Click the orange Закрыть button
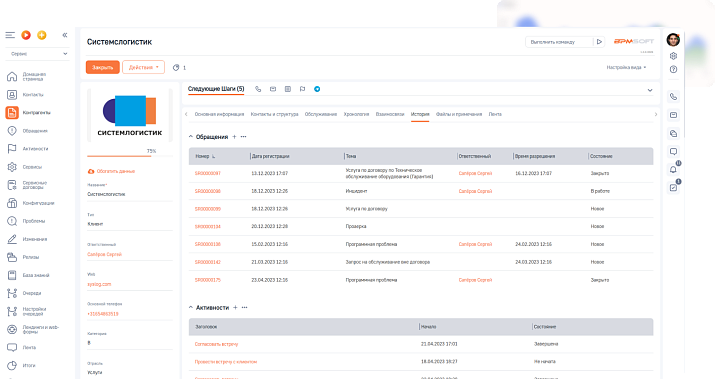This screenshot has width=715, height=379. coord(103,67)
